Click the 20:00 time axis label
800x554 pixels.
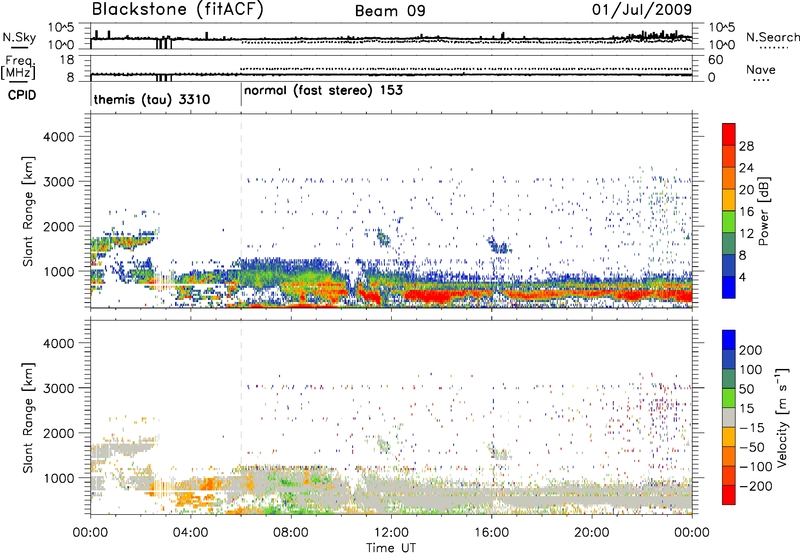592,533
